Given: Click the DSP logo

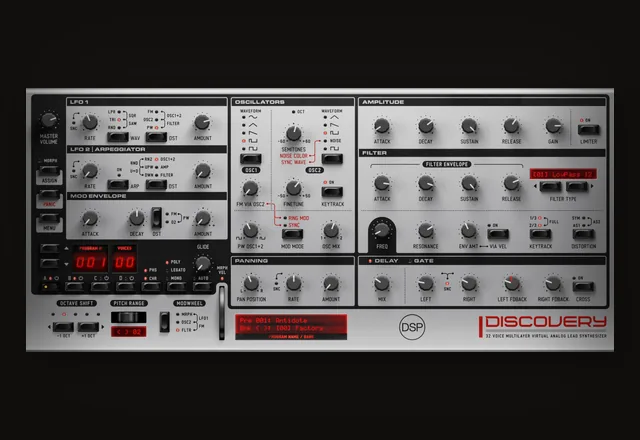Looking at the screenshot, I should pyautogui.click(x=412, y=327).
